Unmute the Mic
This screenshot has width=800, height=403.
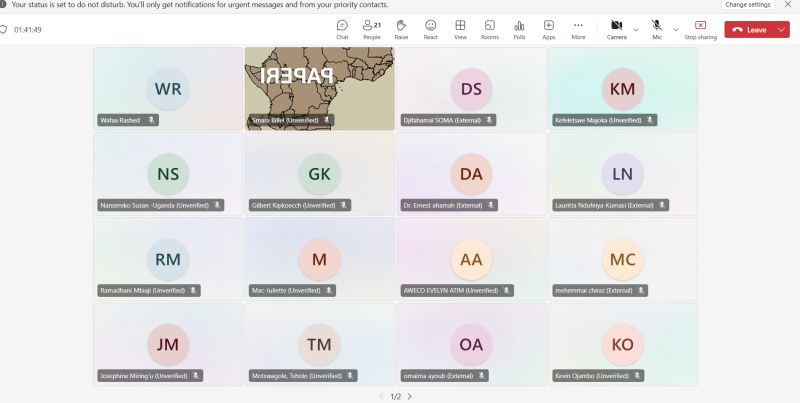657,30
